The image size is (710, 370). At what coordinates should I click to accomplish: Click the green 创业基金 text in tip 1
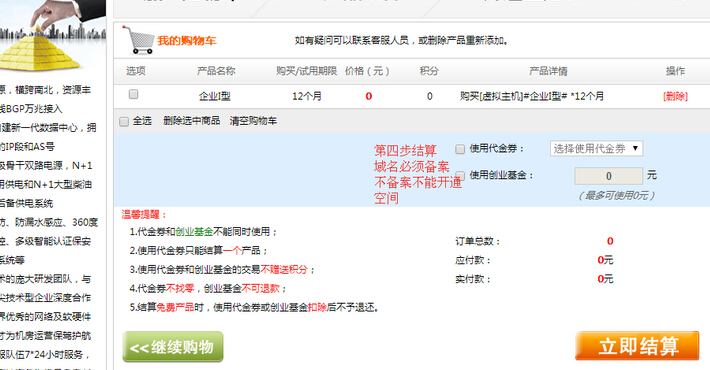pos(194,232)
